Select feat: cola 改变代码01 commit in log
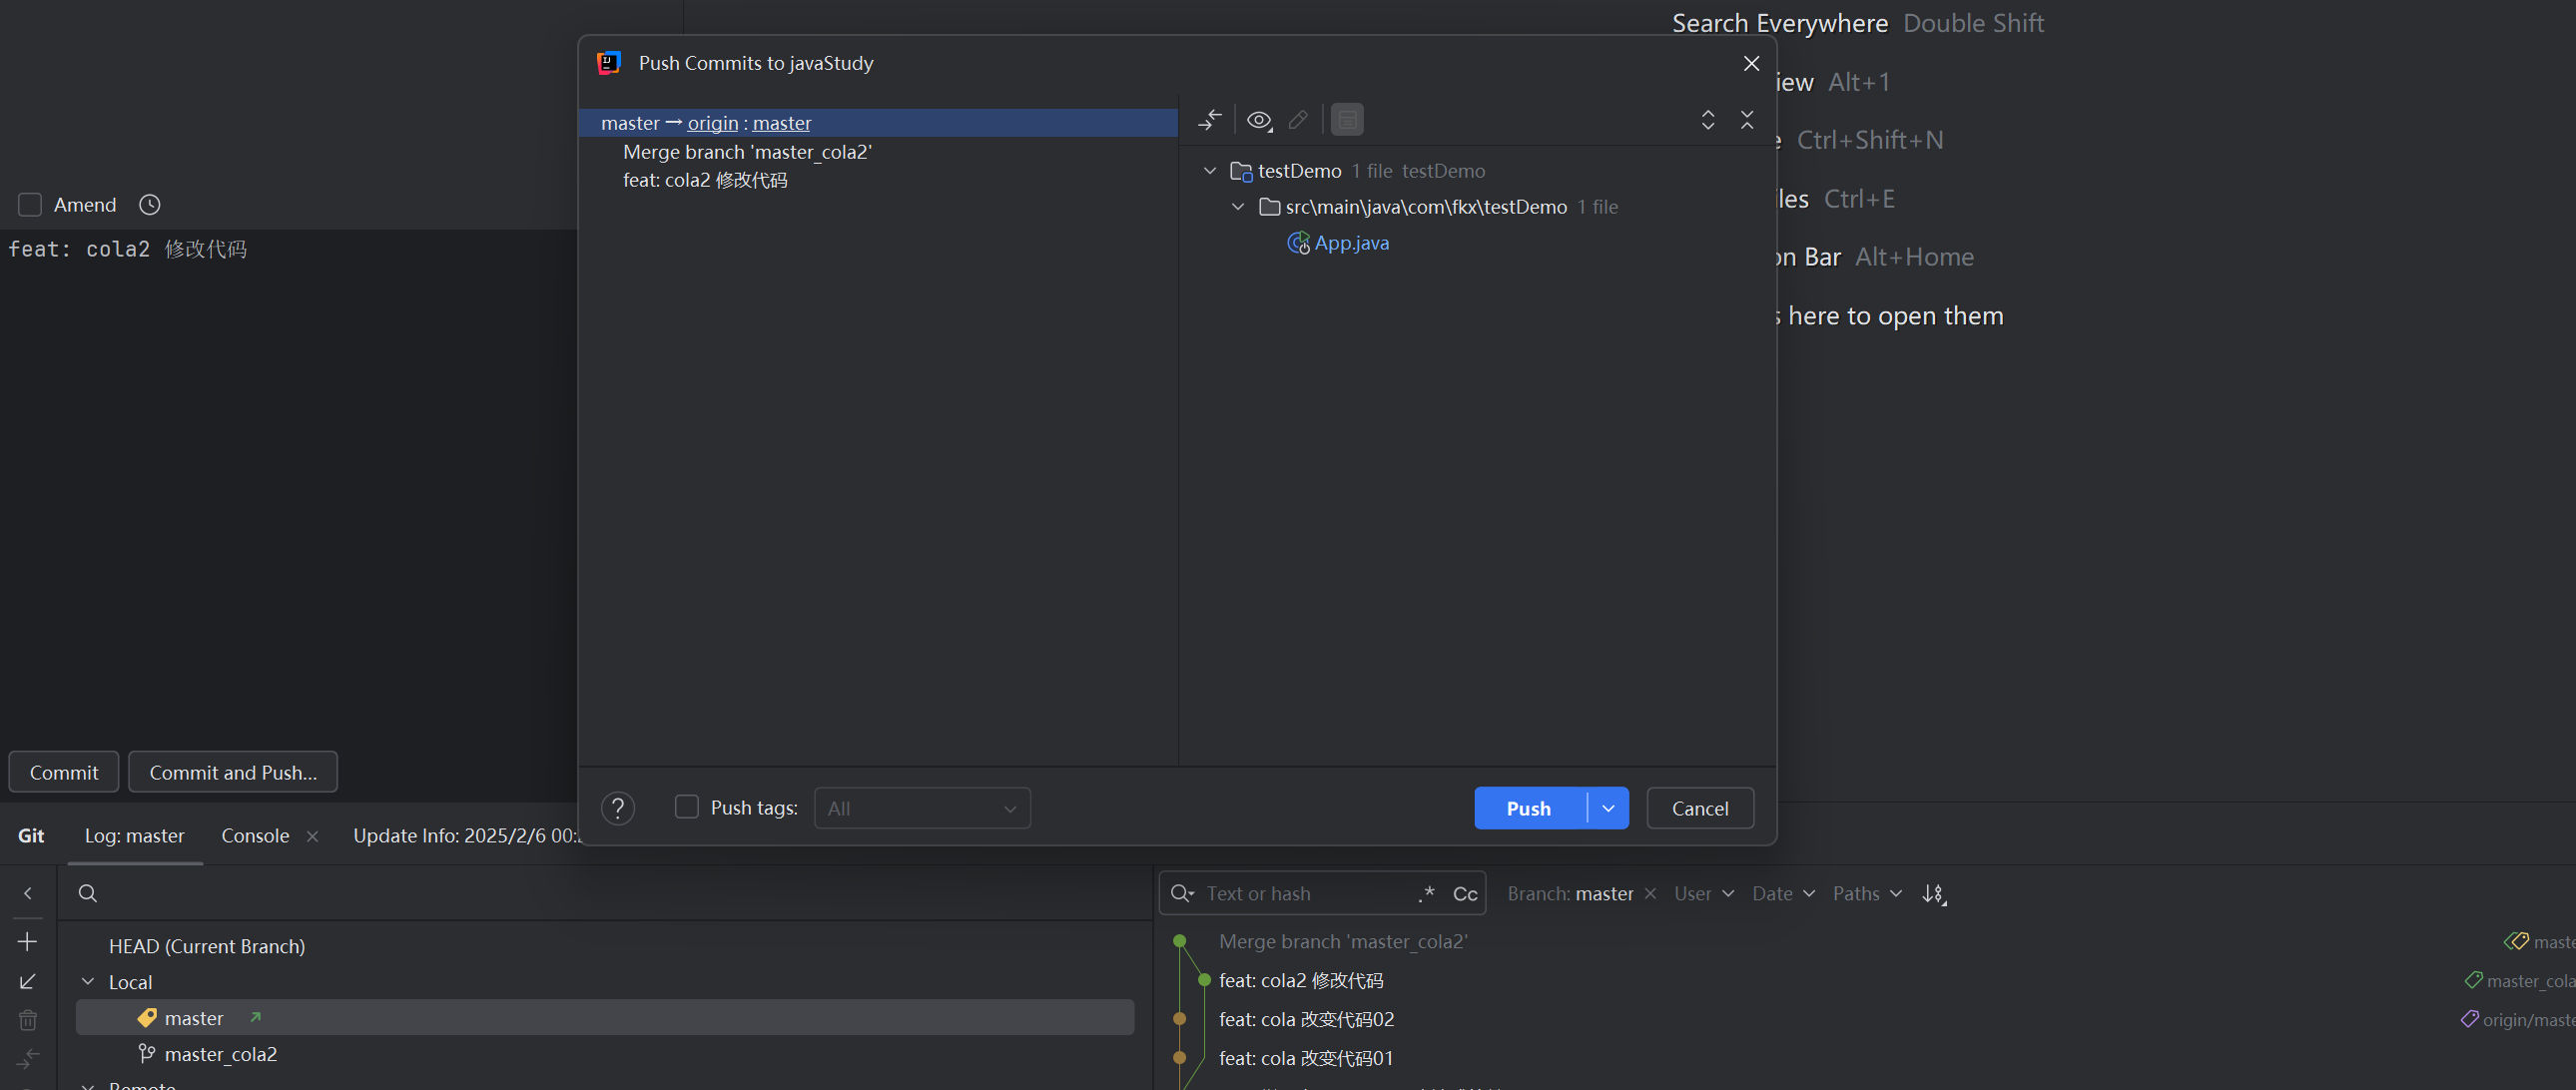The image size is (2576, 1090). [x=1306, y=1058]
